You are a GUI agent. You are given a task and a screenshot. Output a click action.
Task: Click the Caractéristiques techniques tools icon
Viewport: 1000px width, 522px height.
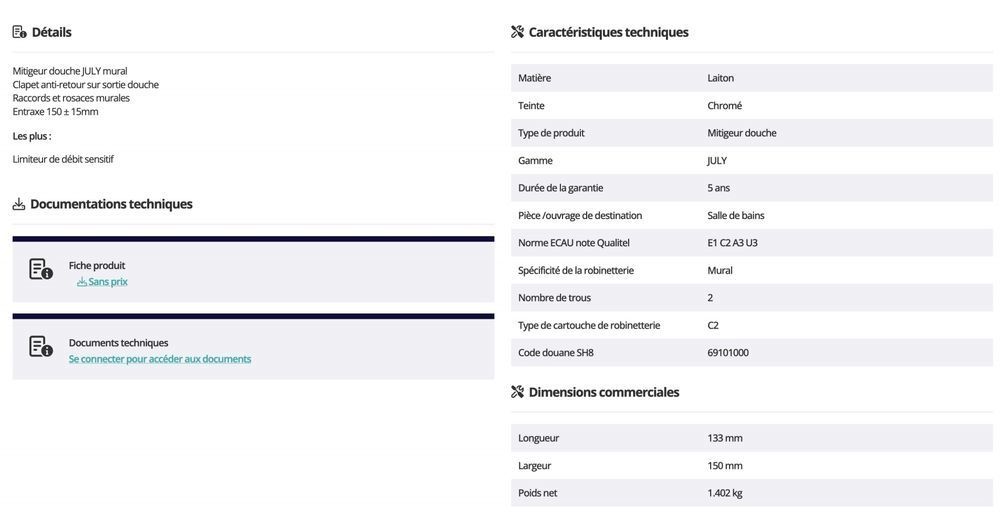[518, 32]
